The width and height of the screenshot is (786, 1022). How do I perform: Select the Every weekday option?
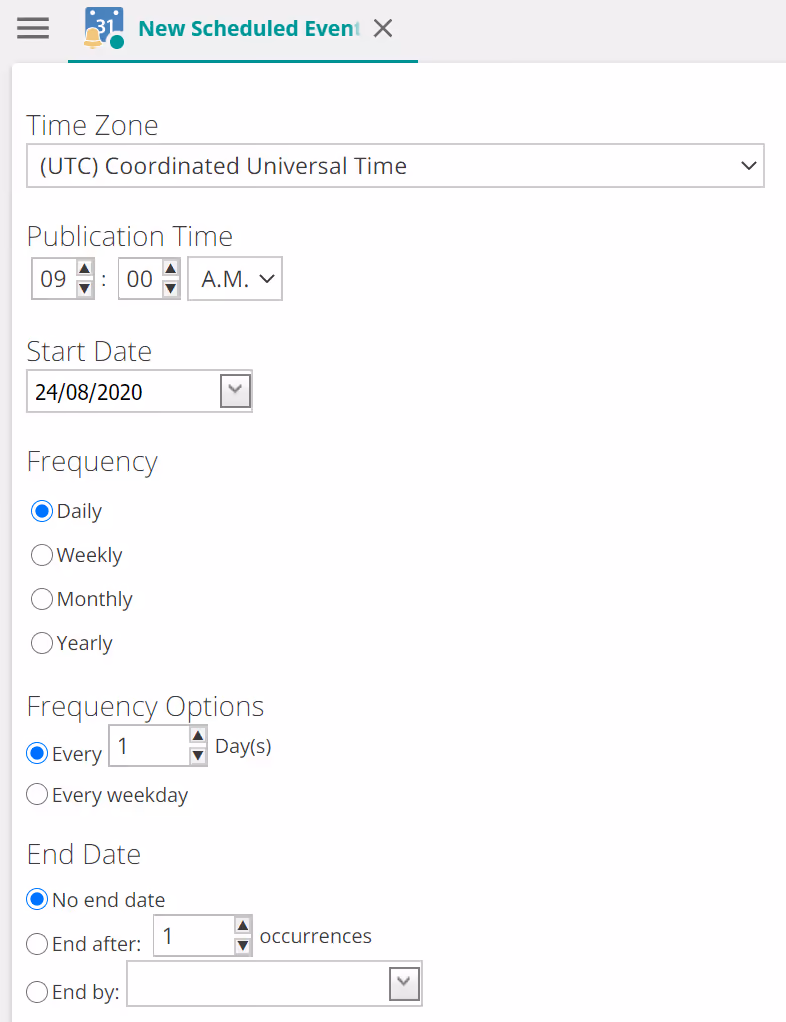[37, 795]
